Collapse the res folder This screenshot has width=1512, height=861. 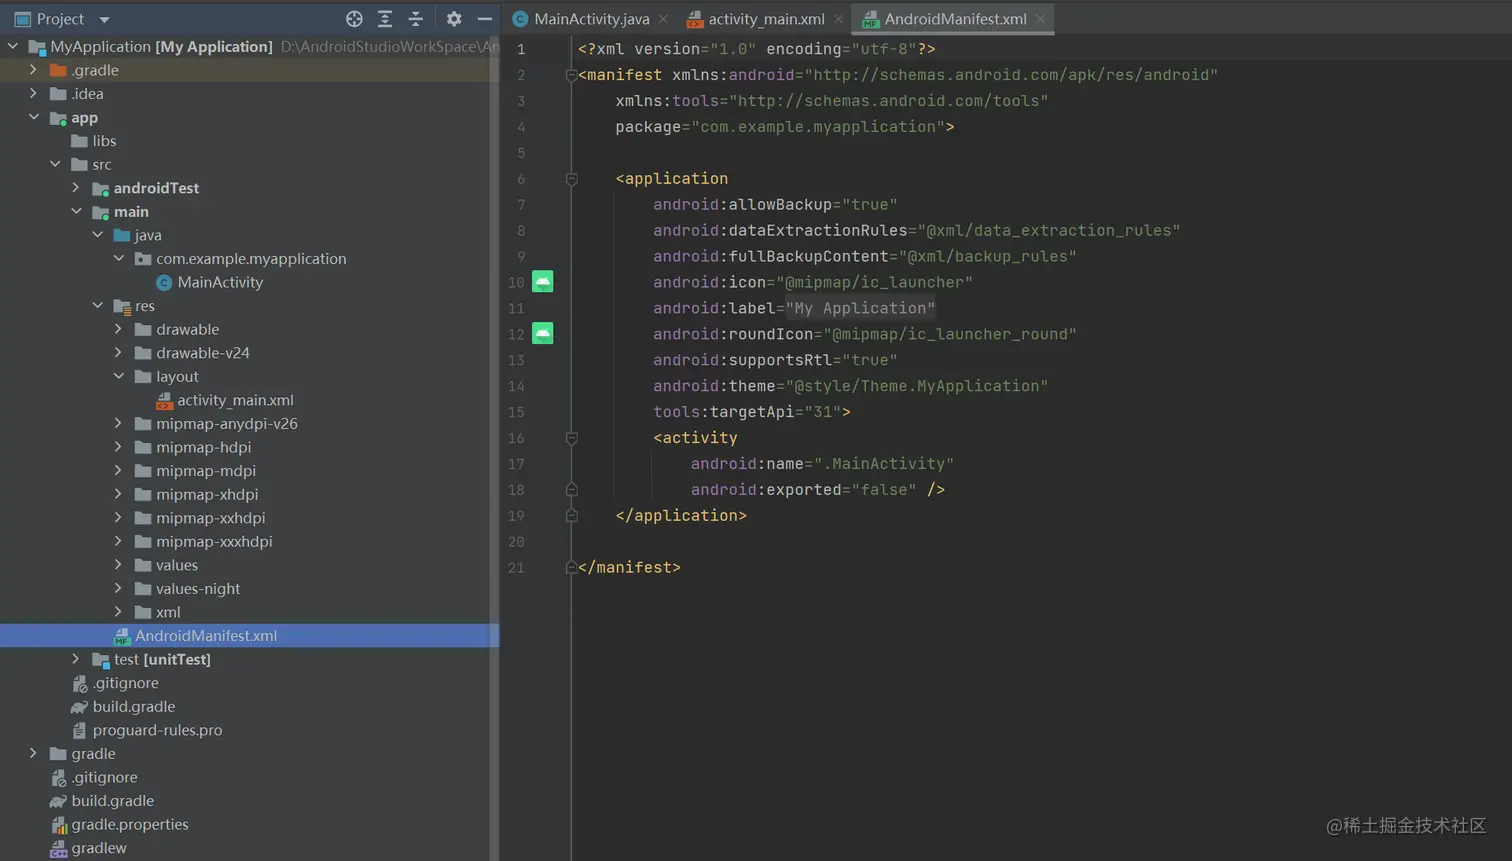point(98,306)
